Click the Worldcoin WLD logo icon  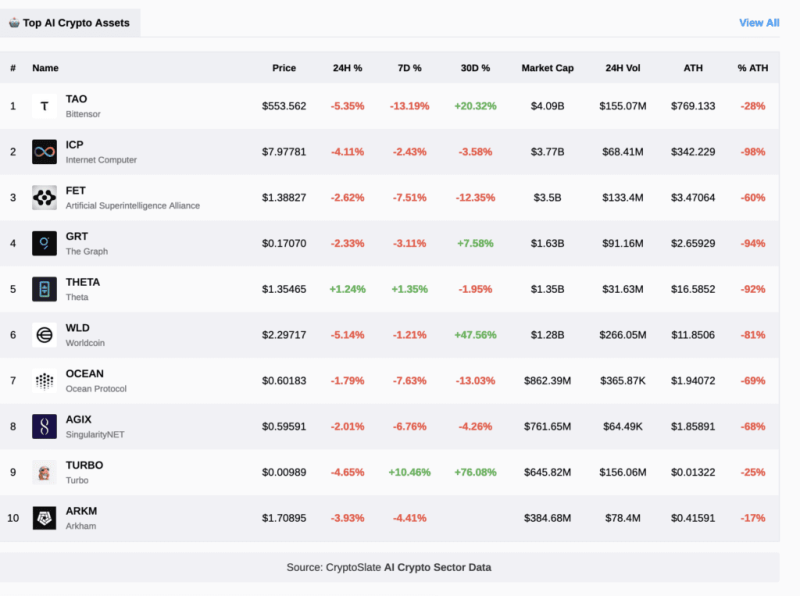[44, 335]
